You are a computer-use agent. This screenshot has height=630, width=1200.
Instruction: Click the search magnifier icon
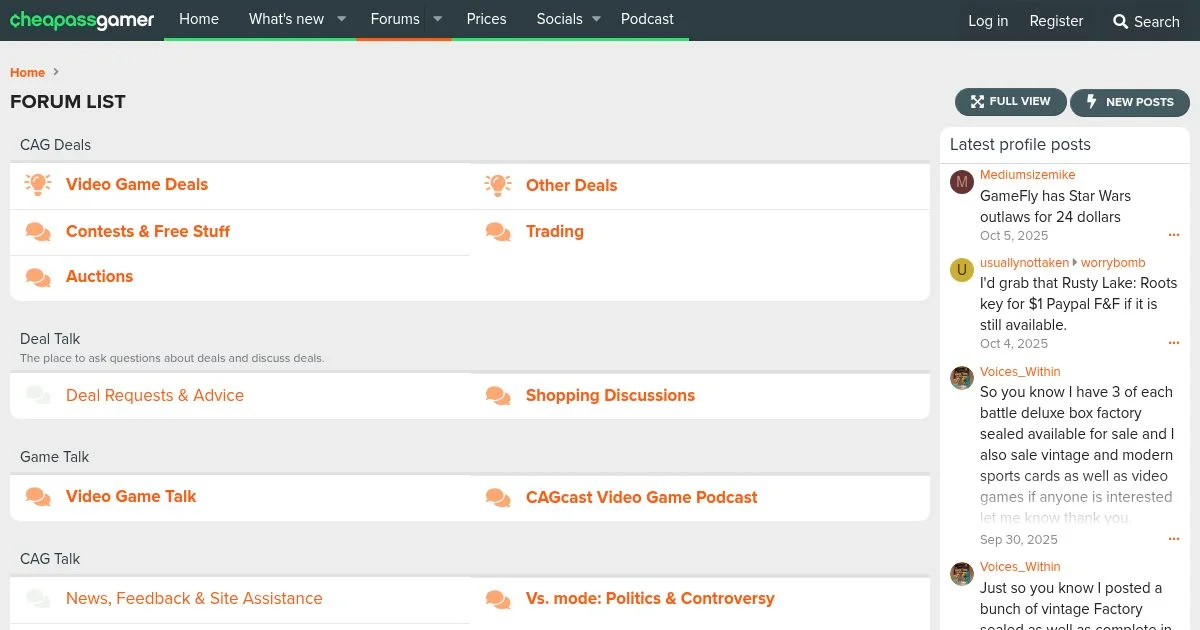(1120, 21)
